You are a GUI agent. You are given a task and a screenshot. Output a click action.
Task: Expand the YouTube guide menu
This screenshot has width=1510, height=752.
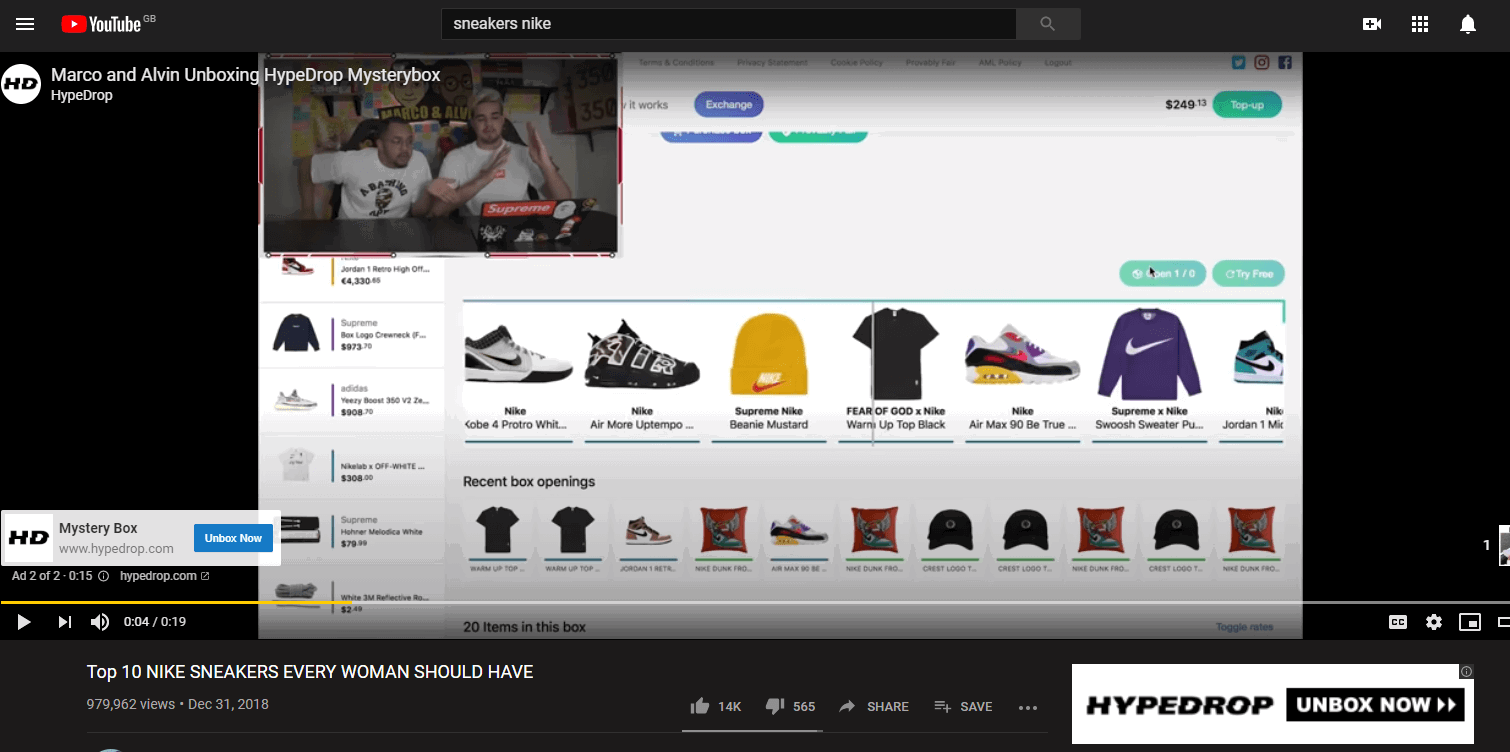24,25
